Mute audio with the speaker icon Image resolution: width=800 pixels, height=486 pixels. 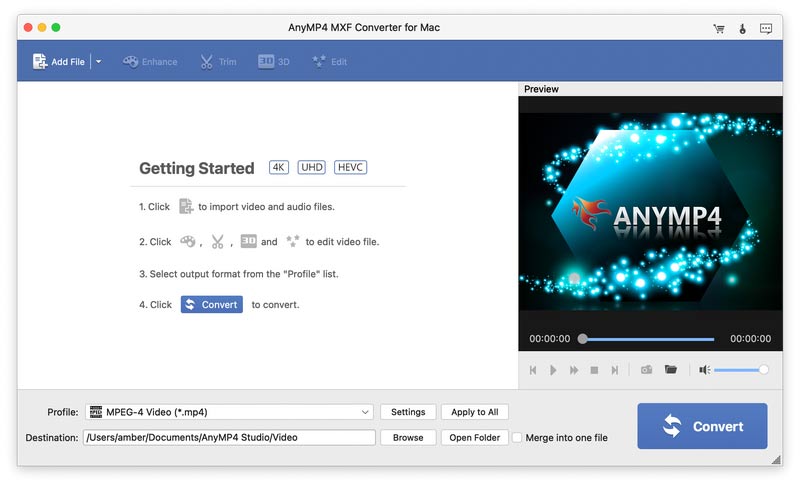point(704,370)
